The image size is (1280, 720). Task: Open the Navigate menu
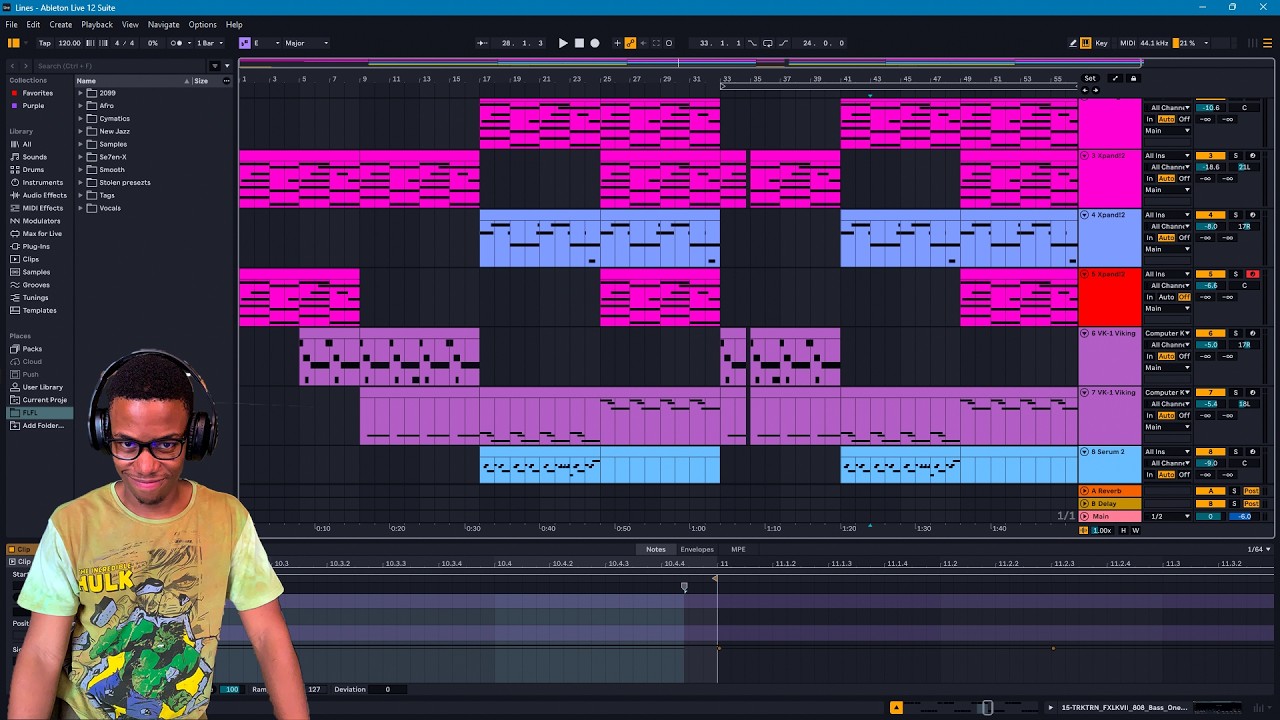coord(164,25)
